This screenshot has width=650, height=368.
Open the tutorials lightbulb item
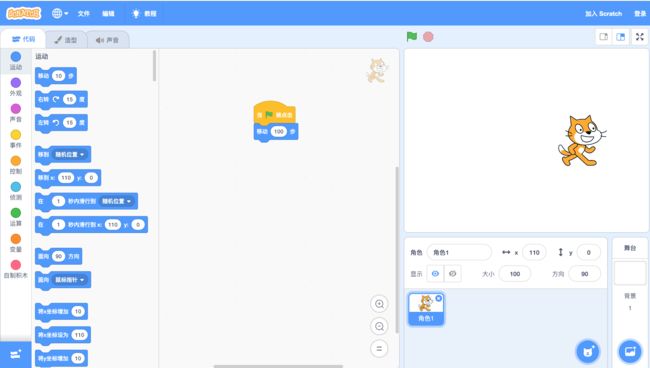(144, 13)
